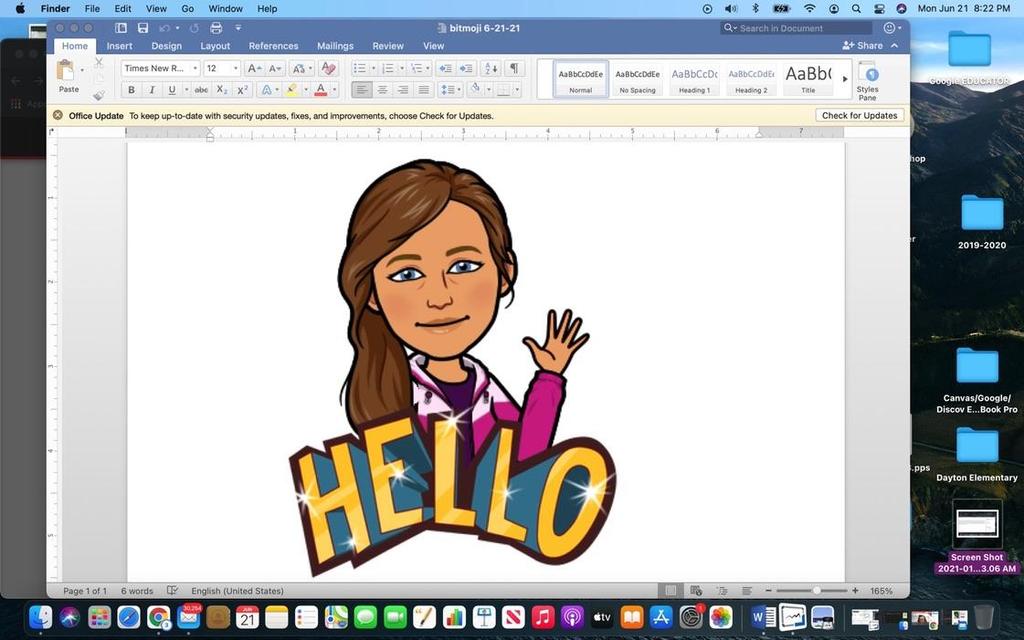Click the Text Highlight marker icon
This screenshot has width=1024, height=640.
291,89
